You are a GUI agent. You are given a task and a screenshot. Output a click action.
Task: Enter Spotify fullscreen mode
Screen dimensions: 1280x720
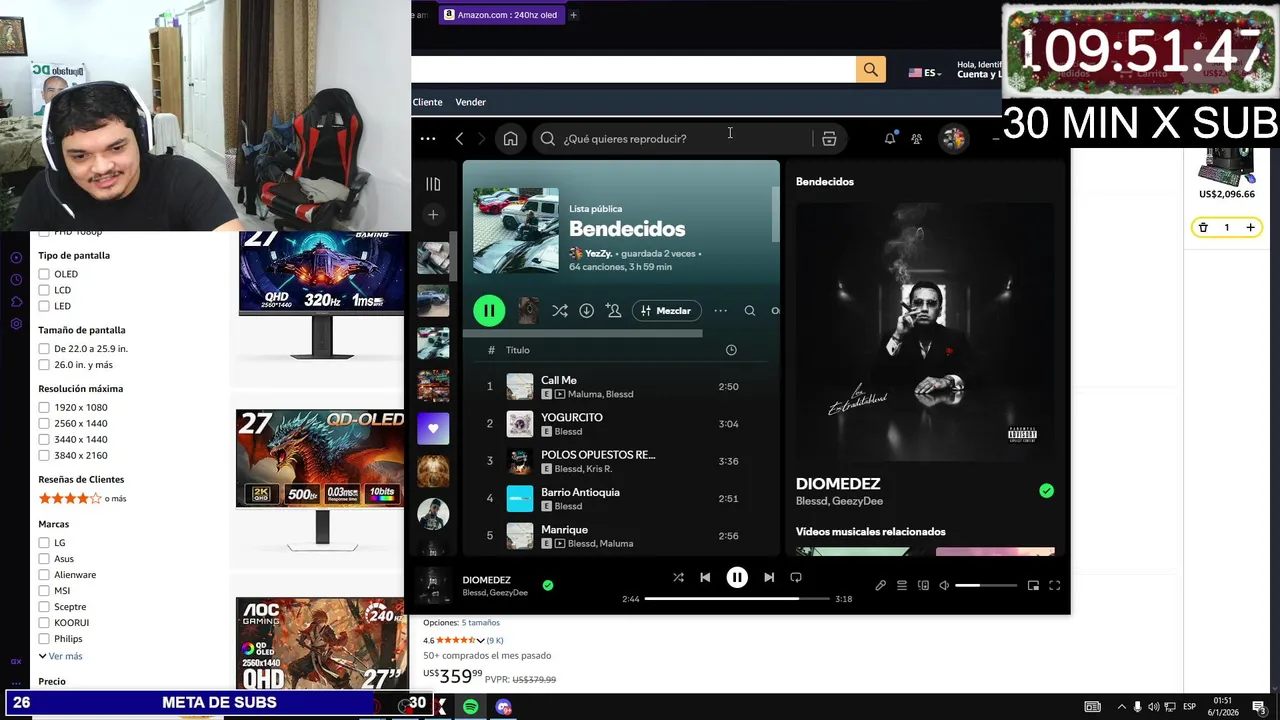(x=1054, y=586)
